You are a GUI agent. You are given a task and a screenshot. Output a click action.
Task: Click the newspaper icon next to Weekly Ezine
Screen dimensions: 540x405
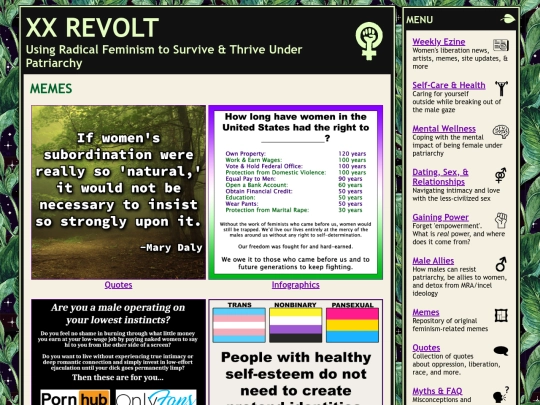tap(501, 45)
